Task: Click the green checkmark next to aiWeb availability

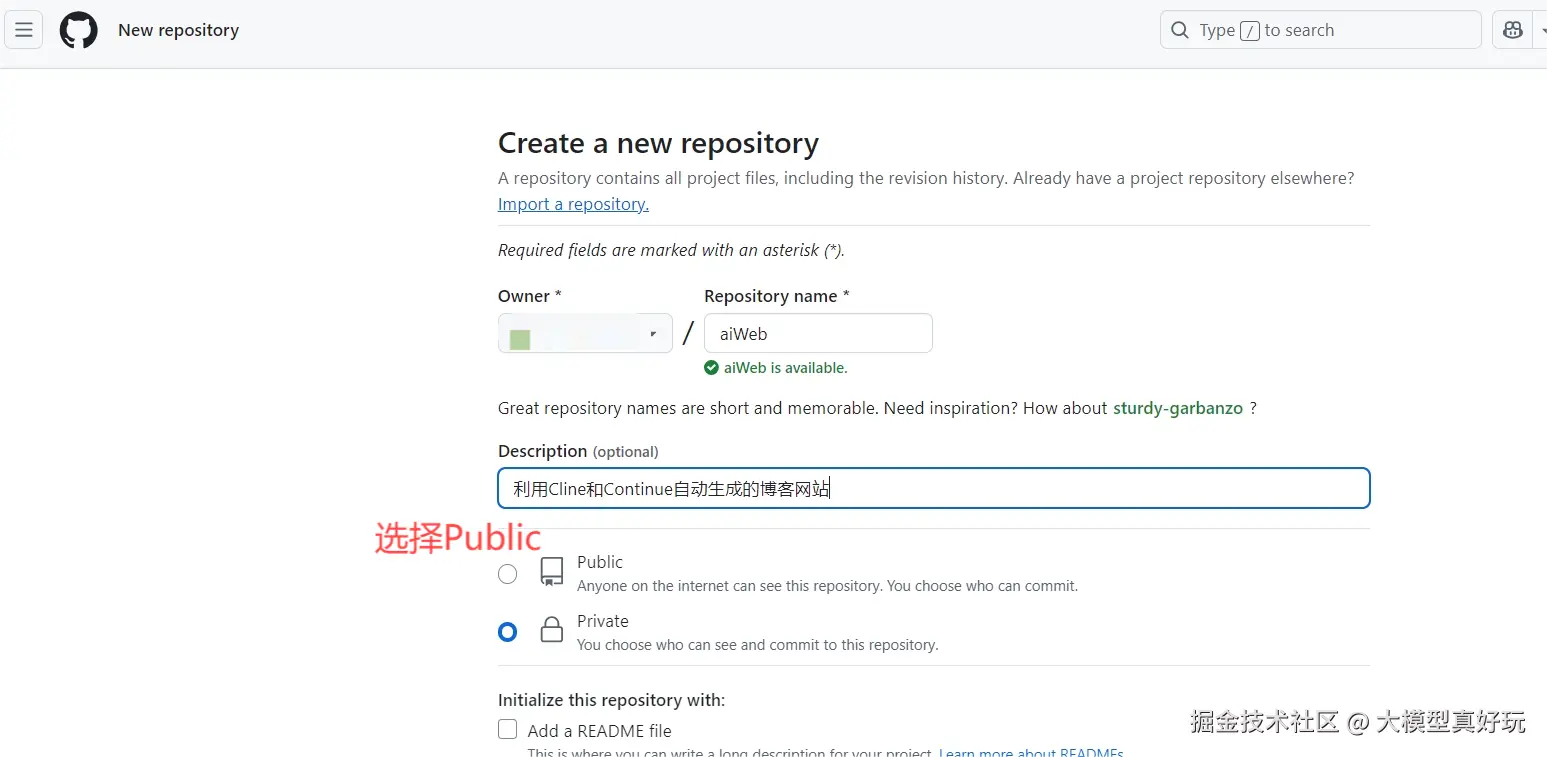Action: [711, 367]
